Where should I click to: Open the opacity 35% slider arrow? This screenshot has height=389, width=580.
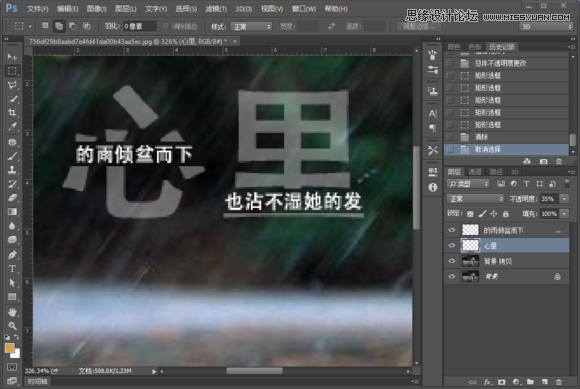point(564,199)
